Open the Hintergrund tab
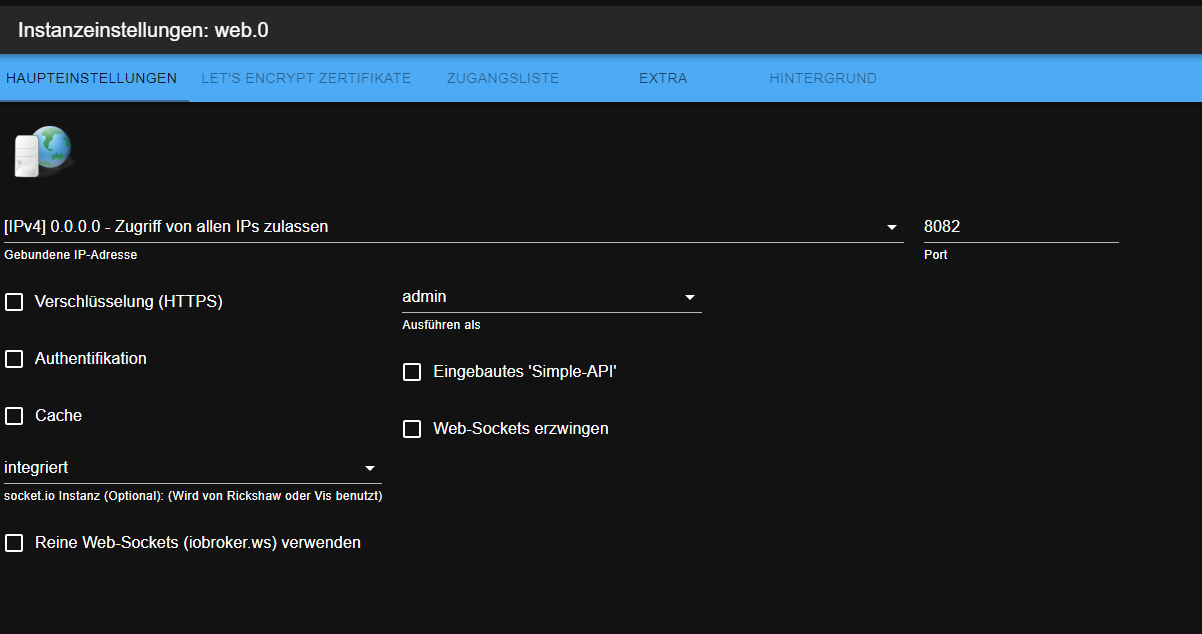The image size is (1202, 634). (x=823, y=78)
